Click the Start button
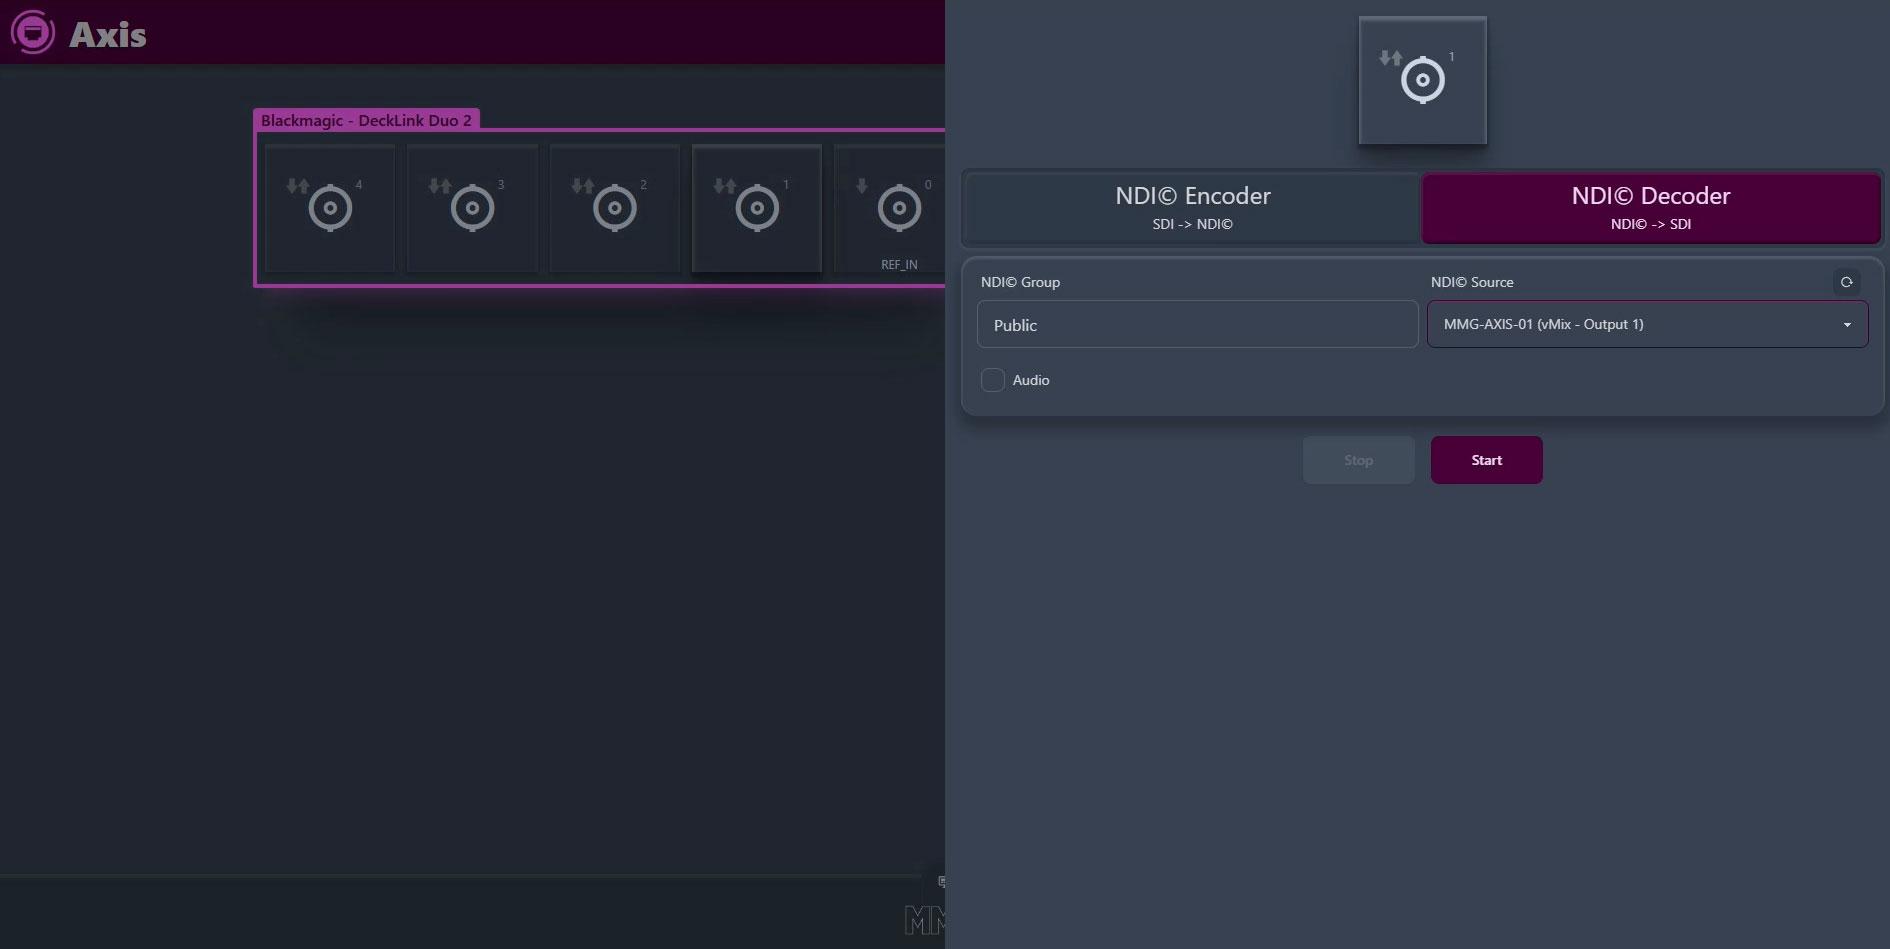The image size is (1890, 949). pos(1486,460)
